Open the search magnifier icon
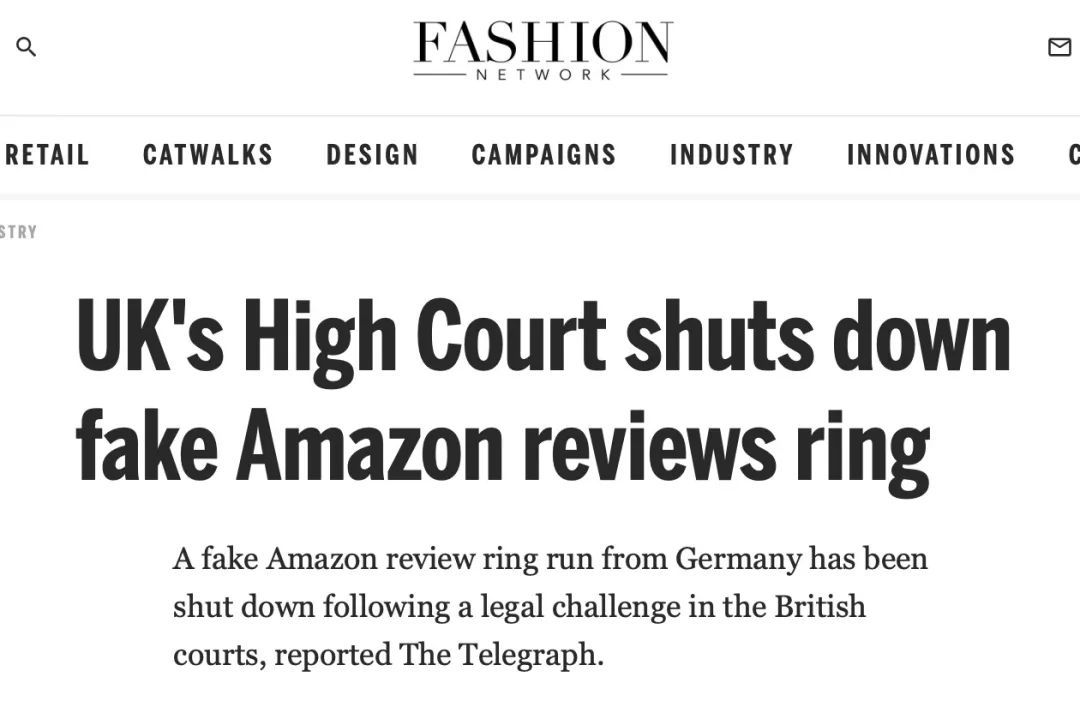This screenshot has height=713, width=1080. tap(26, 47)
